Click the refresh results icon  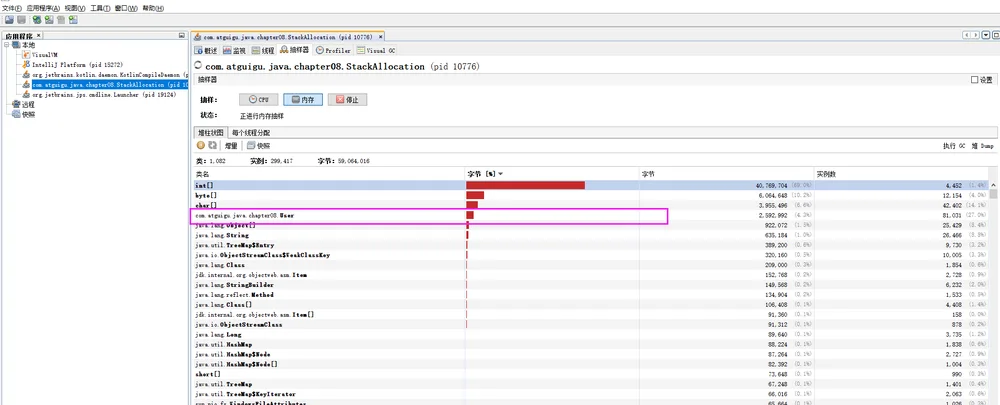click(212, 145)
